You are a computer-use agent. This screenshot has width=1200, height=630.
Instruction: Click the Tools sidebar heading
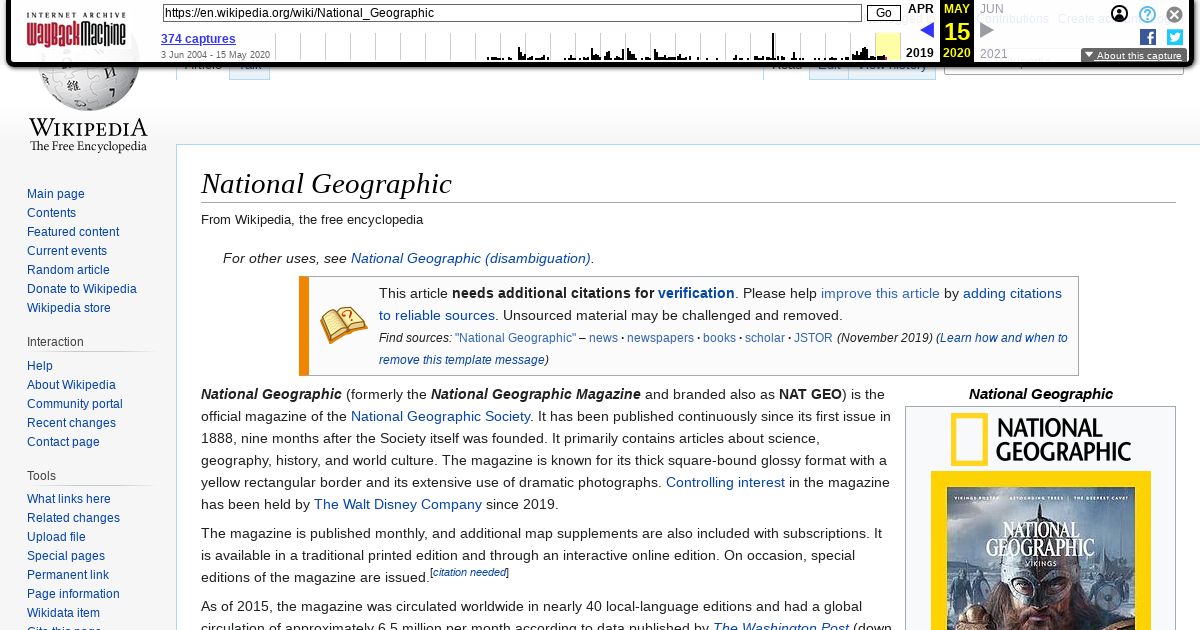(41, 476)
